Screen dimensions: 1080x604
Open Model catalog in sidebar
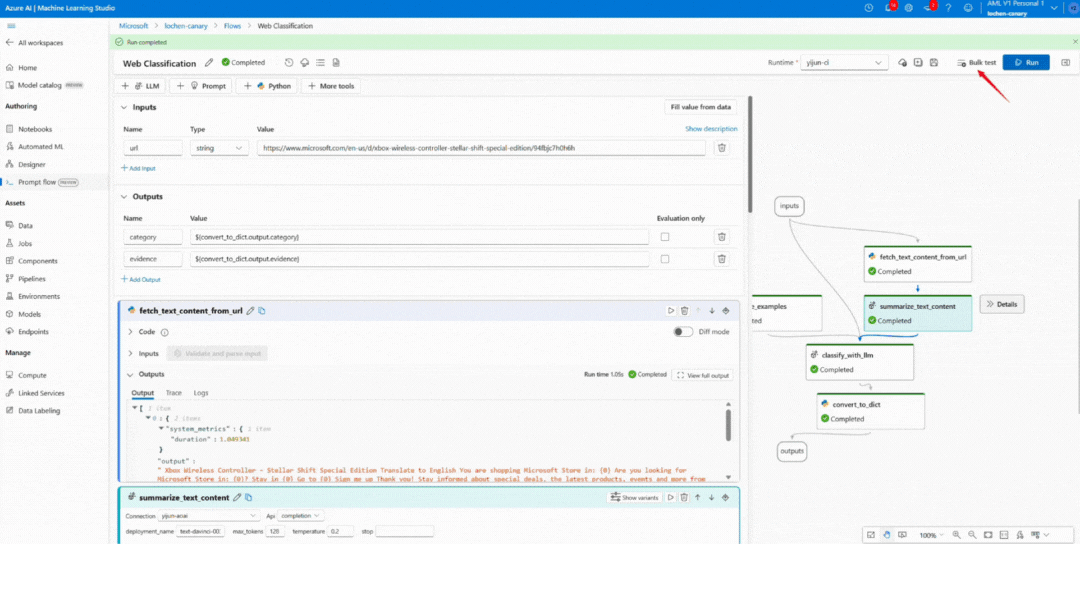(40, 85)
